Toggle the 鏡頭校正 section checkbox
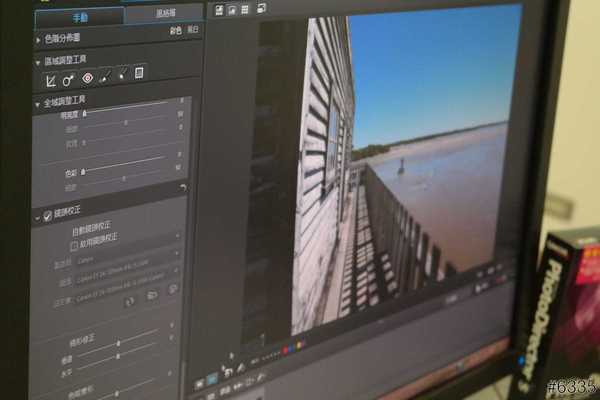Screen dimensions: 600x400 (47, 215)
